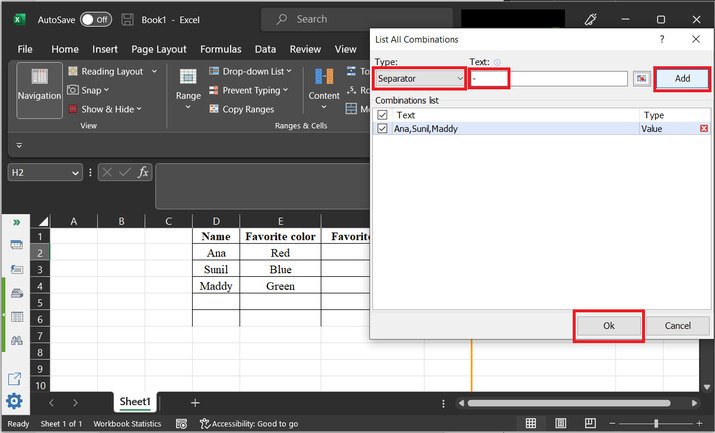Click the range selector icon beside Text field

tap(640, 79)
